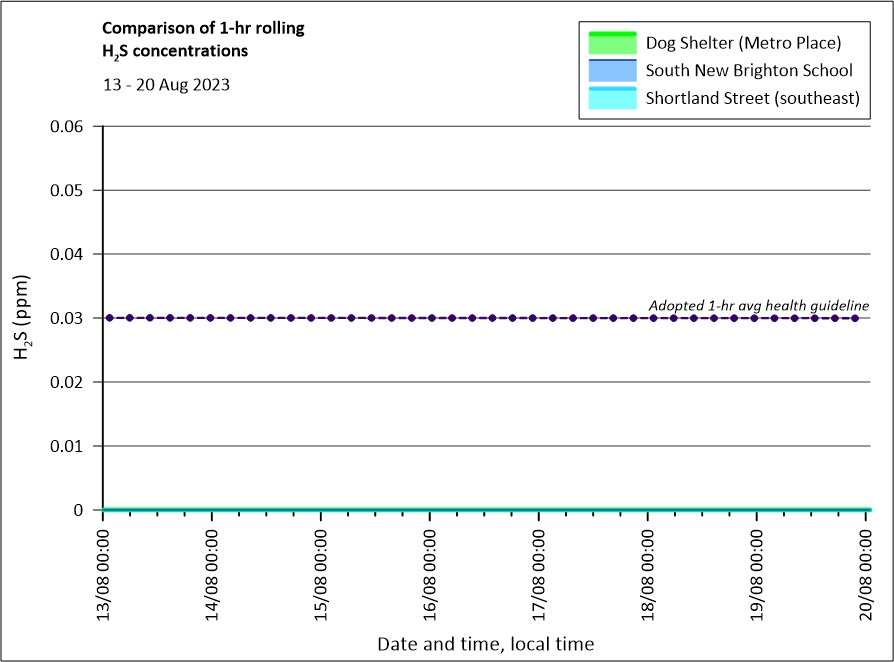This screenshot has height=662, width=894.
Task: Click the first dot on the guideline line
Action: [x=109, y=318]
